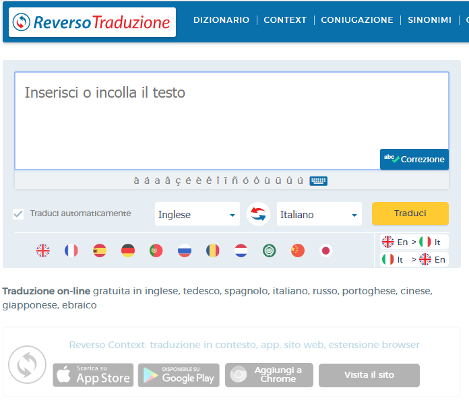This screenshot has width=469, height=400.
Task: Choose the It > En language pair shortcut
Action: 414,259
